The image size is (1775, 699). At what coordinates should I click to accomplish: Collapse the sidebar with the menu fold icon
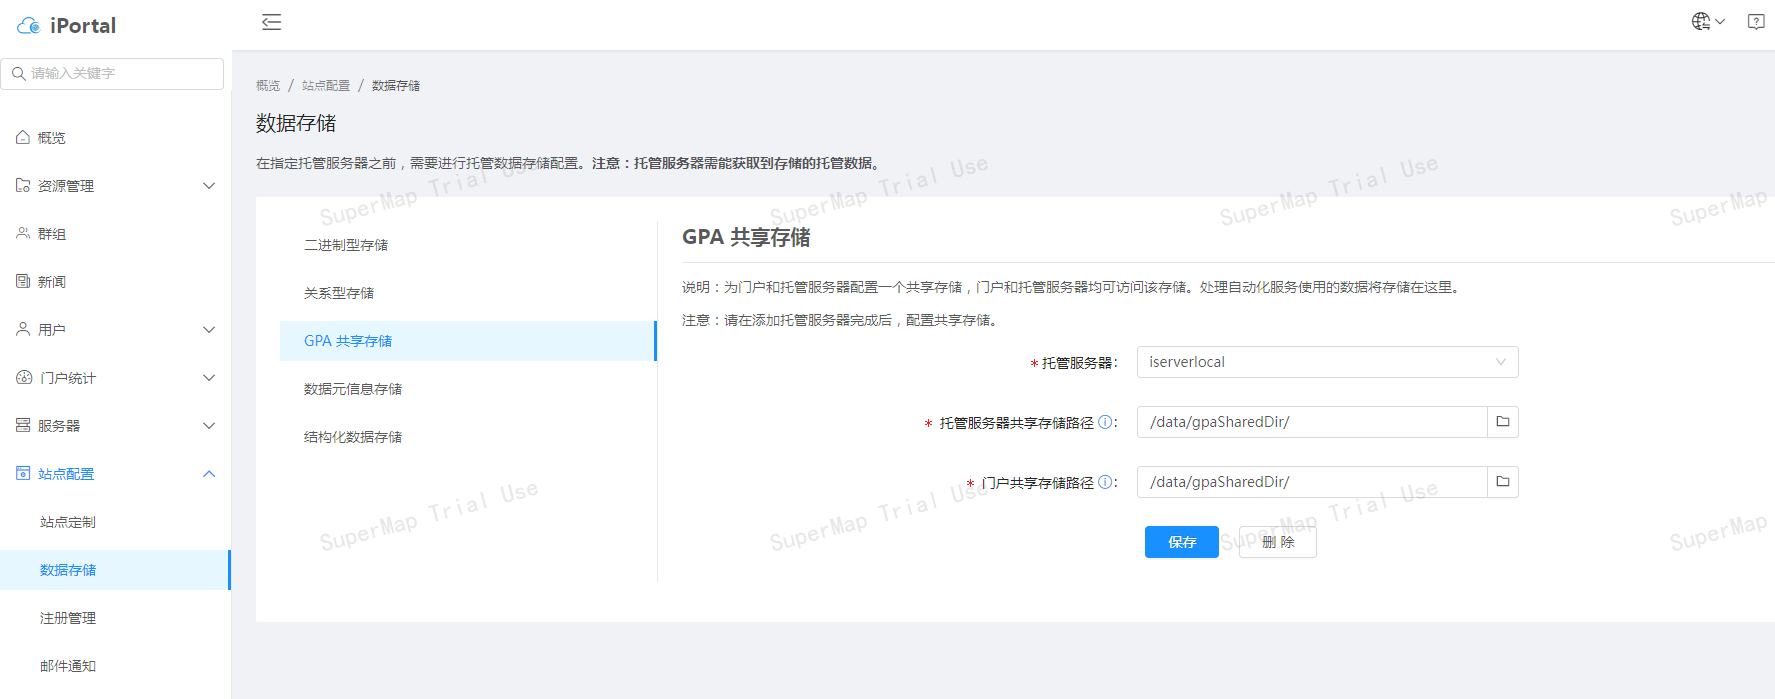tap(271, 22)
